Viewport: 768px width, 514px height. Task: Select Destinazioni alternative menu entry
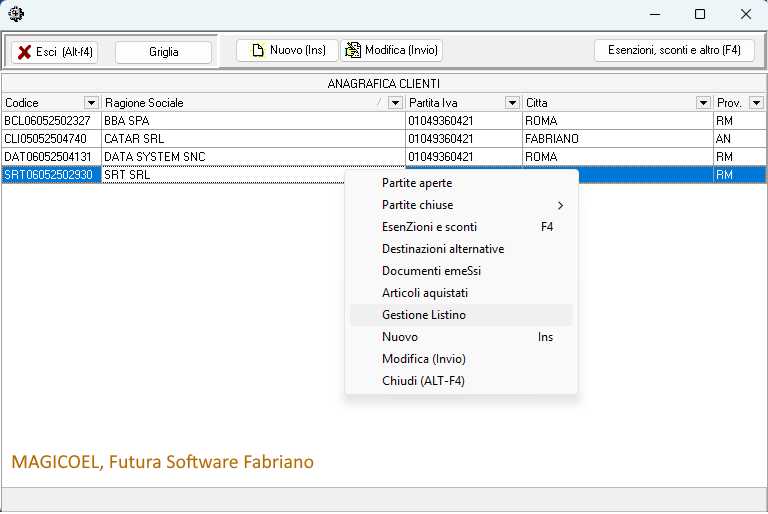tap(461, 249)
